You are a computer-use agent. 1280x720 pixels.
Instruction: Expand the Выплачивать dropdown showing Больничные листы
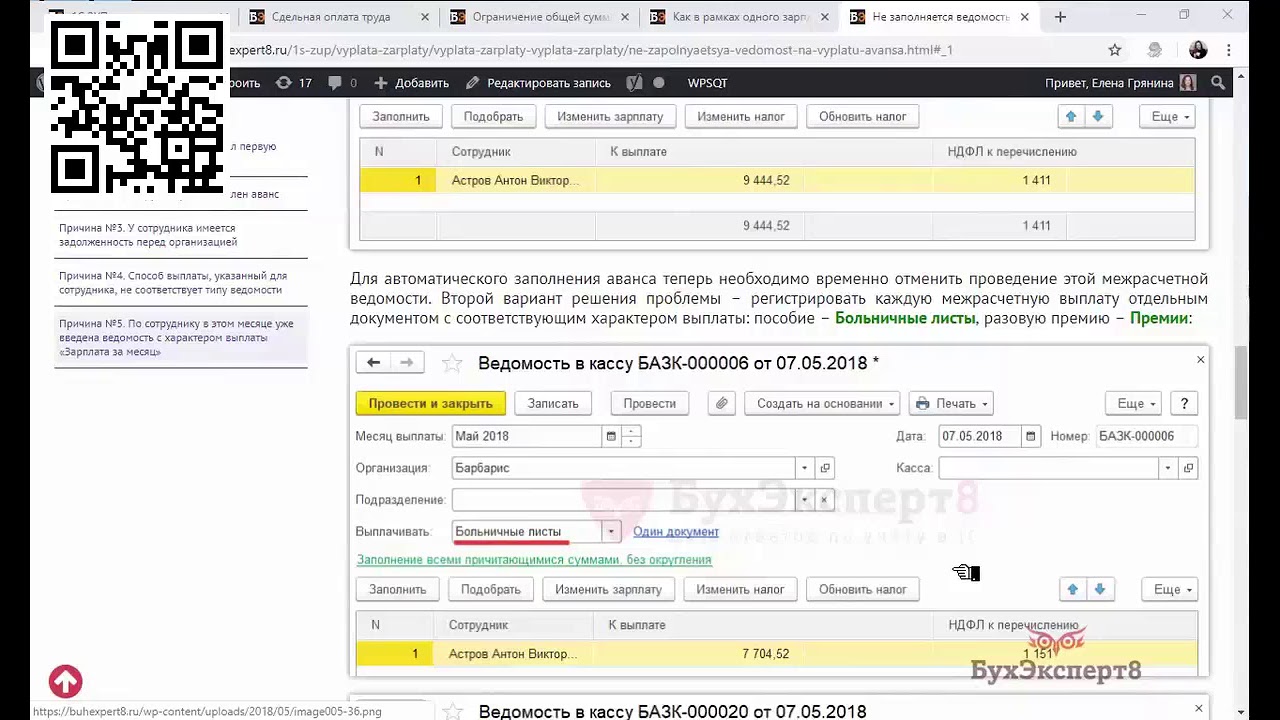pyautogui.click(x=611, y=532)
